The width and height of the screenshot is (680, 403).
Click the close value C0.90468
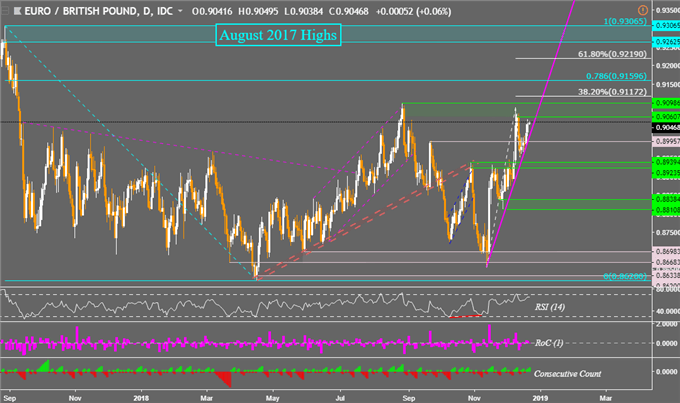349,11
